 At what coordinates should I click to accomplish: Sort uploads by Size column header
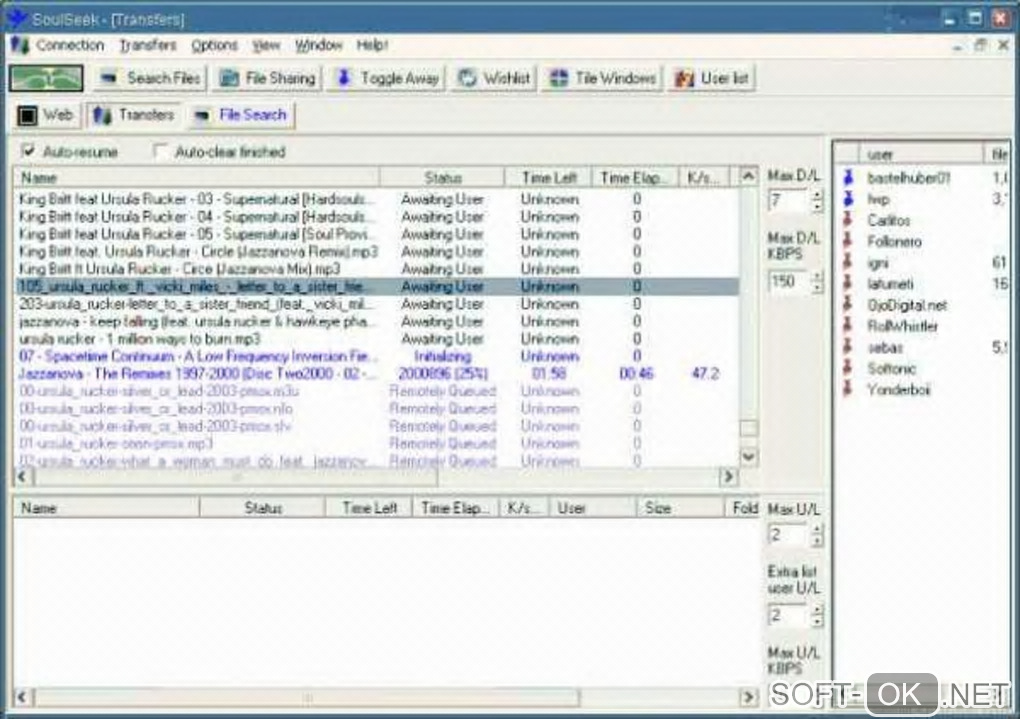(x=680, y=508)
